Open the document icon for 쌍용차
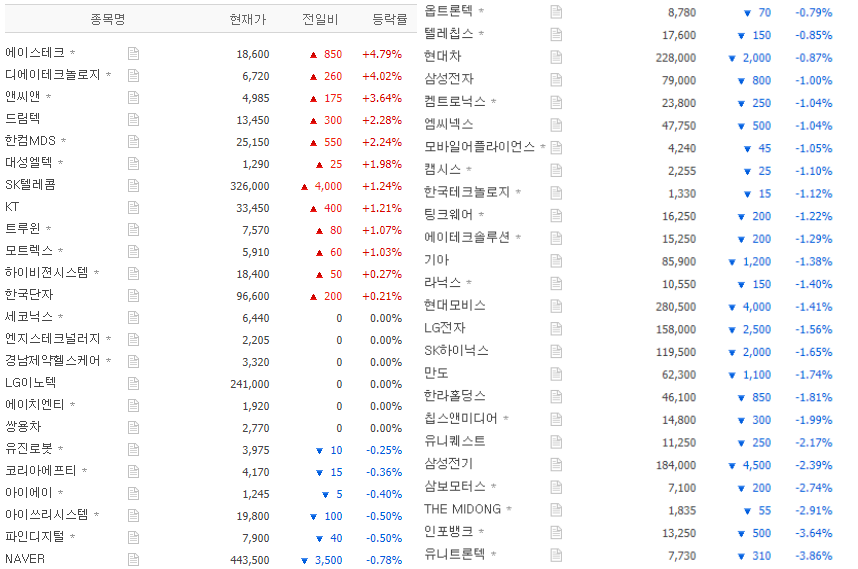The image size is (858, 569). [x=134, y=427]
